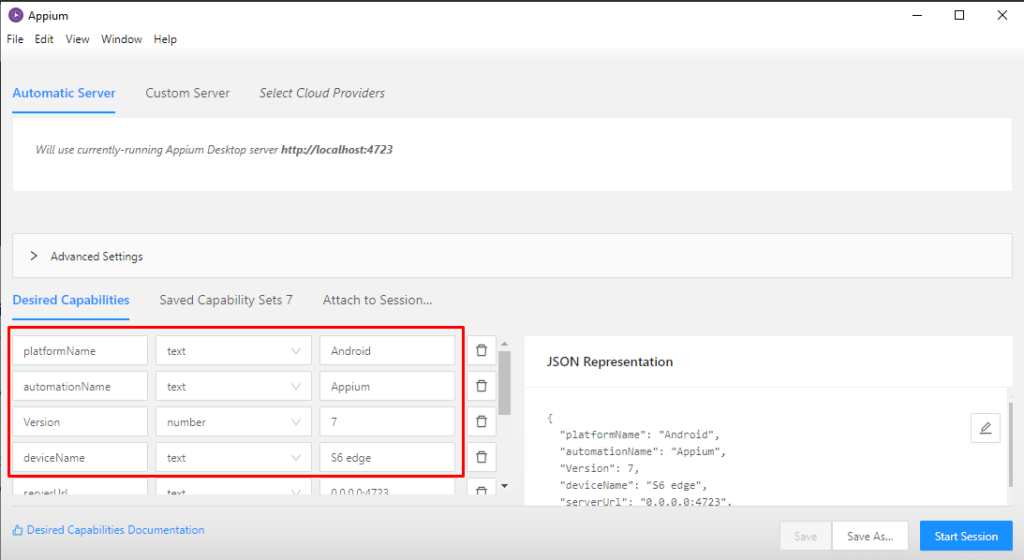The image size is (1024, 560).
Task: Open the Edit menu
Action: point(44,39)
